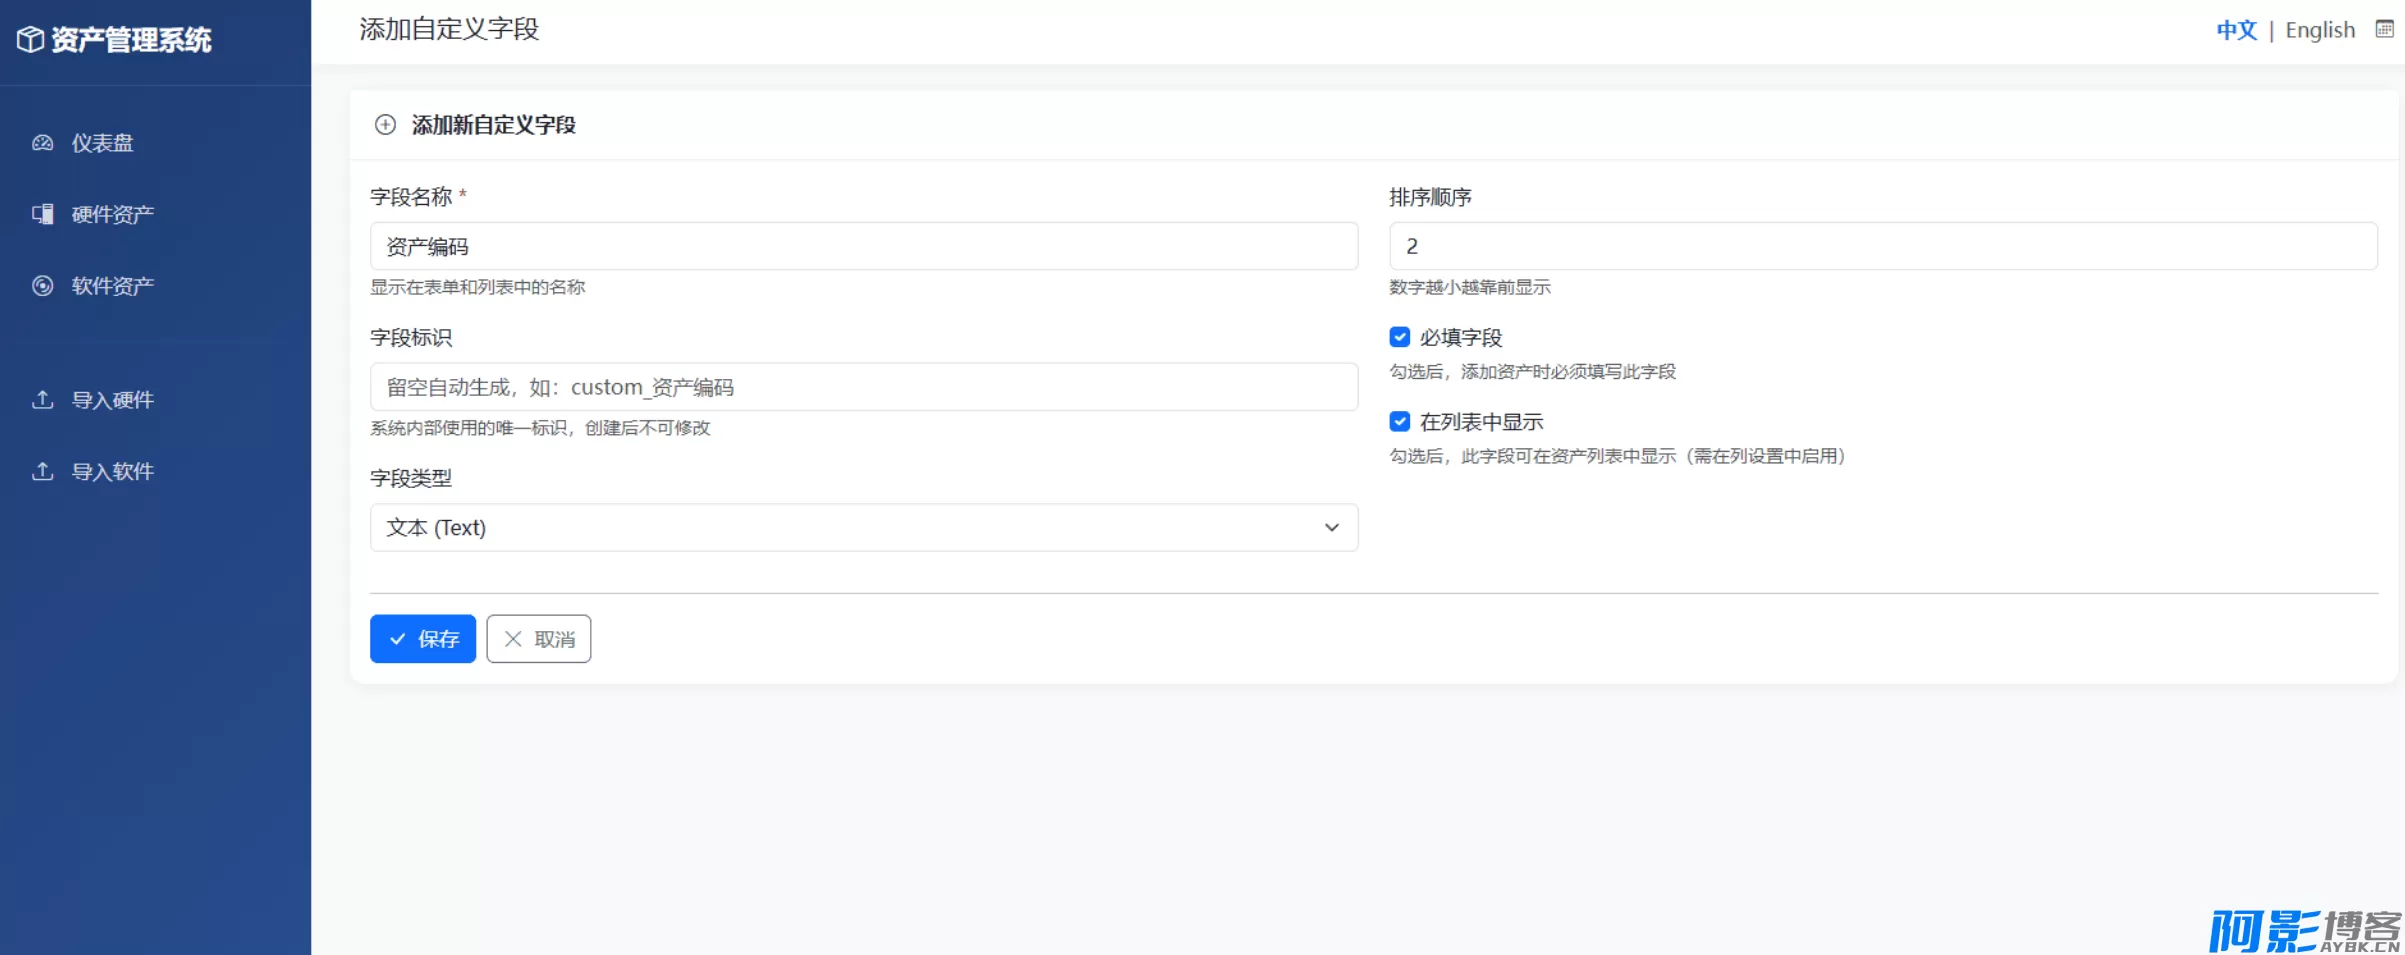2405x955 pixels.
Task: Click the 保存 button
Action: coord(423,639)
